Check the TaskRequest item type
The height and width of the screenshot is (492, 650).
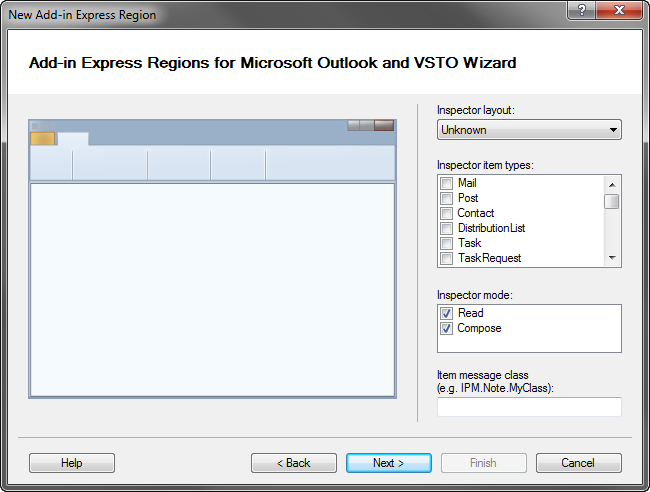click(x=446, y=258)
